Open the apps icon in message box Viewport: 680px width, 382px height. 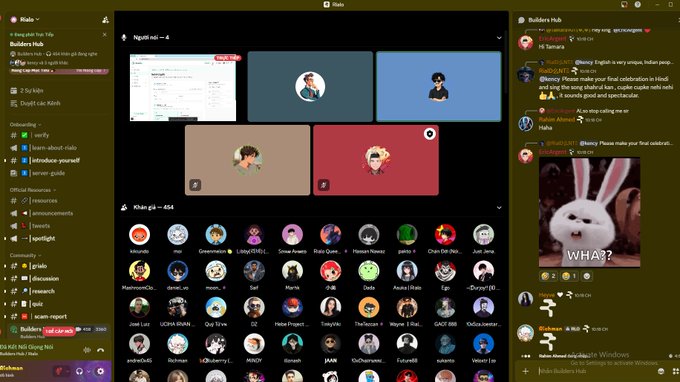click(x=675, y=371)
